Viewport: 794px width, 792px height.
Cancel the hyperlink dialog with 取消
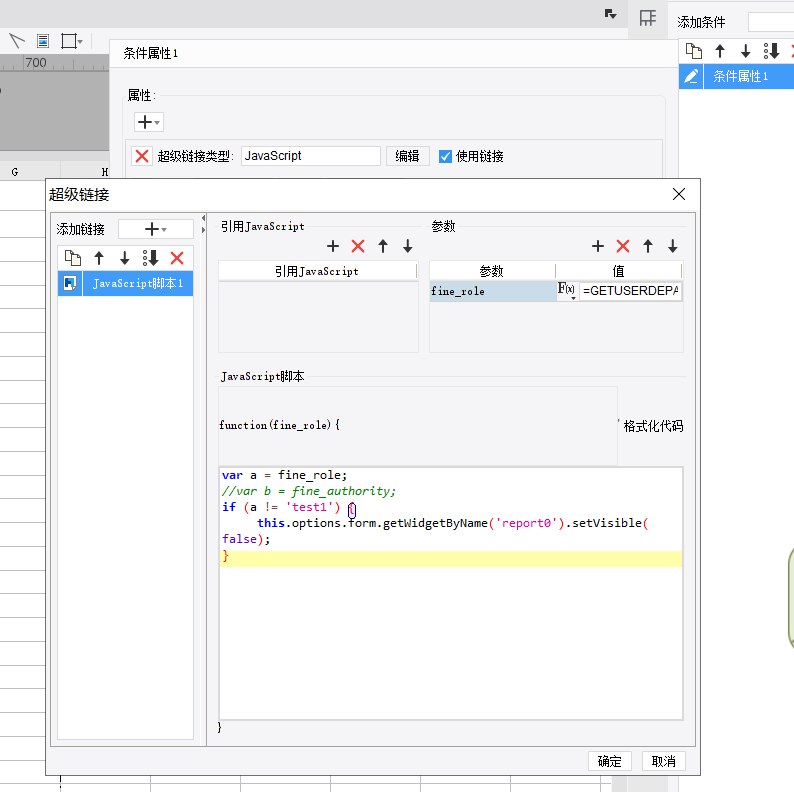664,761
